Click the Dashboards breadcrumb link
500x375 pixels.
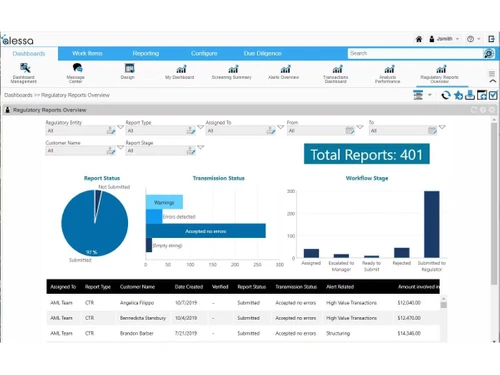point(18,95)
